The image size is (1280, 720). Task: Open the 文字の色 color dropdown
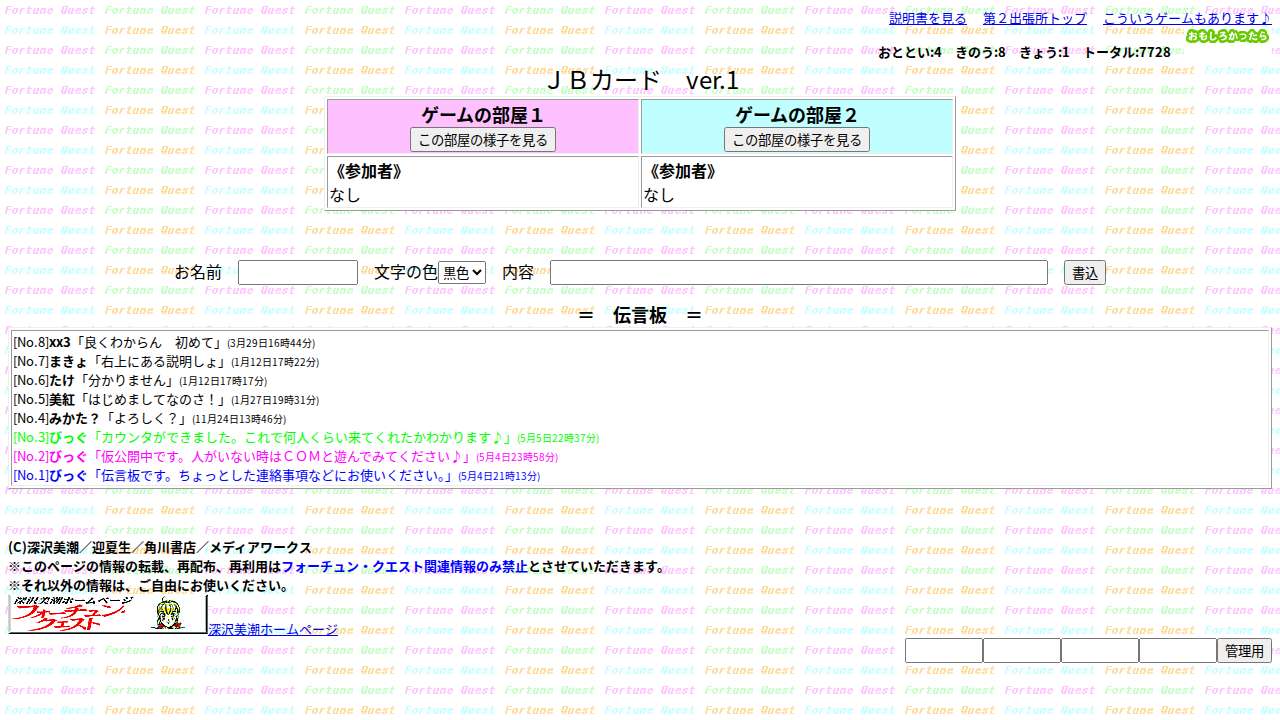tap(462, 272)
